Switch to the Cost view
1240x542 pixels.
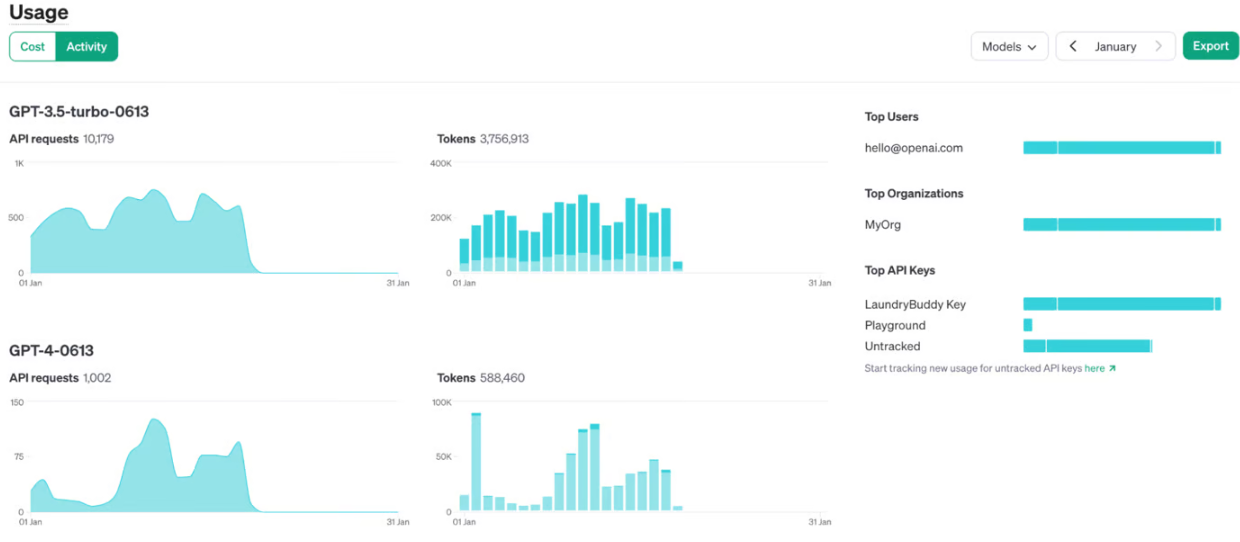33,46
